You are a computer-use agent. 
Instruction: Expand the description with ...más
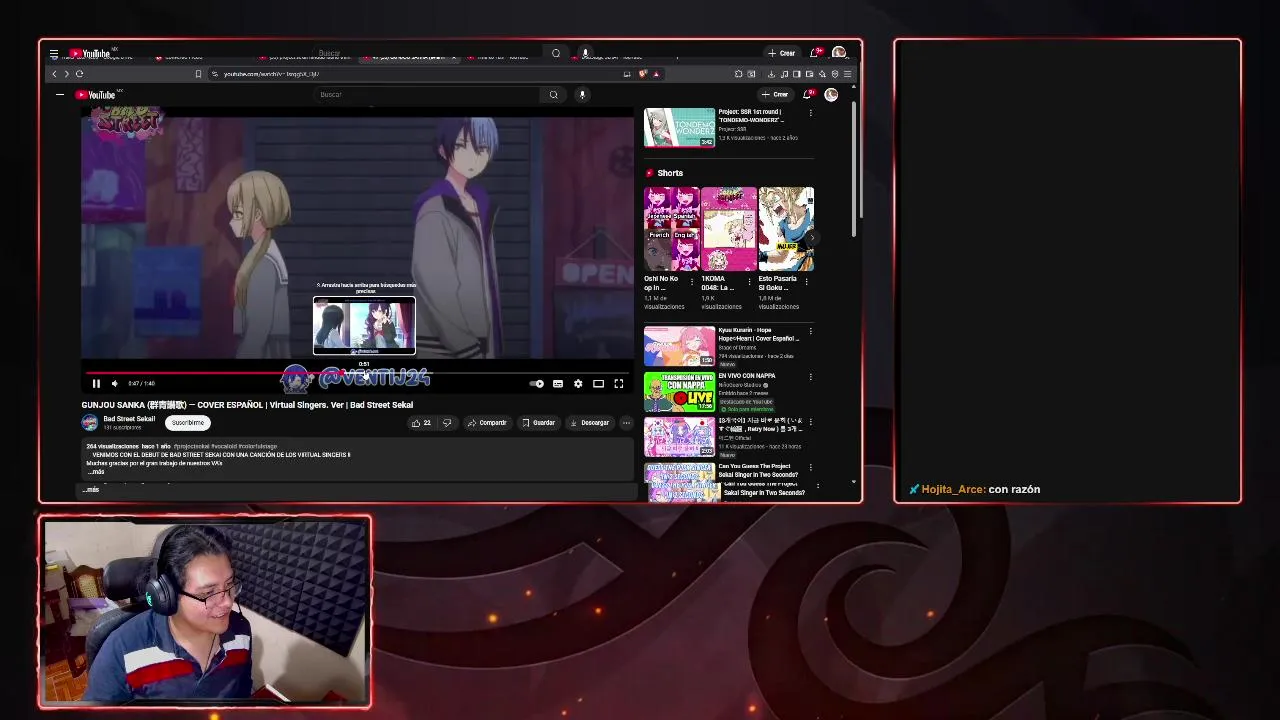tap(94, 471)
